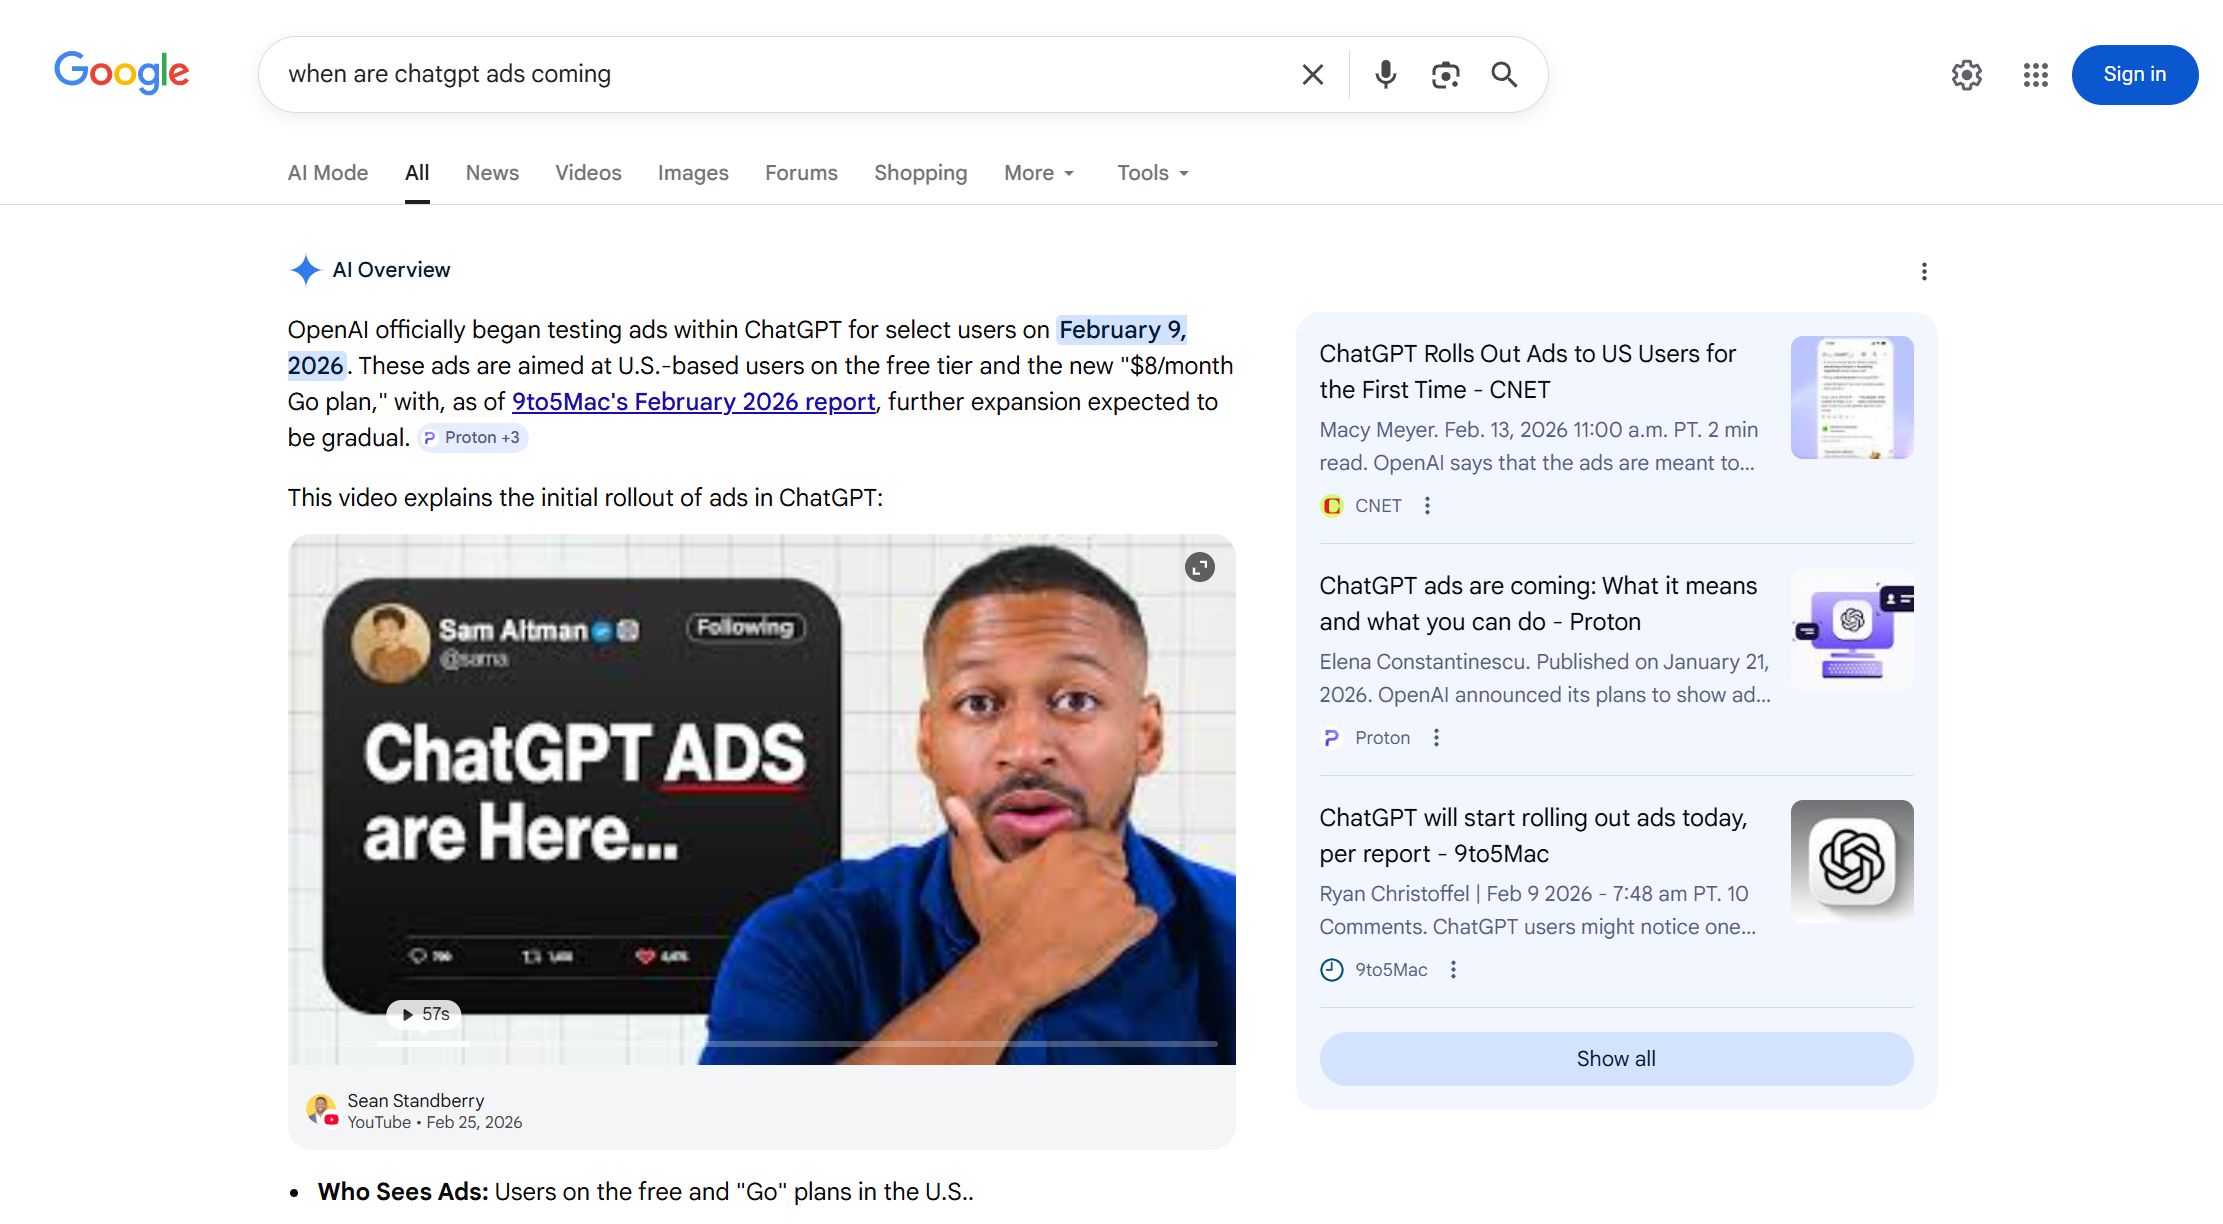Open three-dot menu beside CNET source
This screenshot has width=2223, height=1224.
pyautogui.click(x=1427, y=506)
